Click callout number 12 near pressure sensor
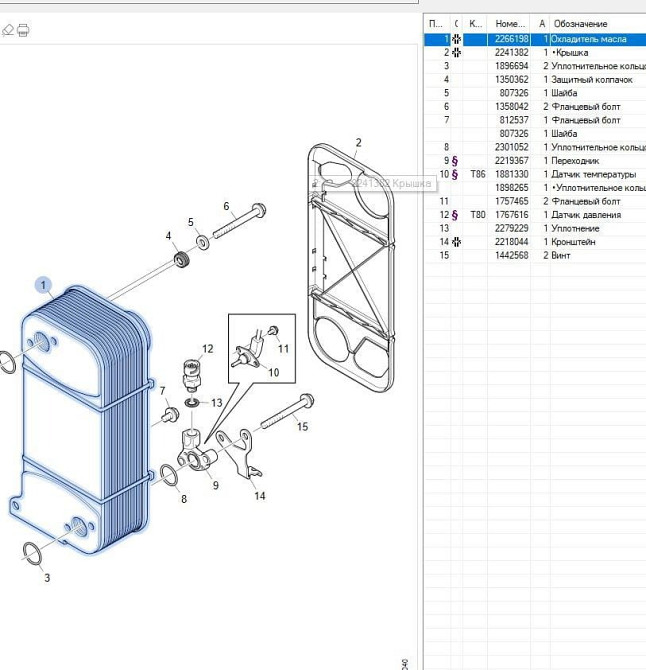Viewport: 646px width, 670px height. coord(208,349)
